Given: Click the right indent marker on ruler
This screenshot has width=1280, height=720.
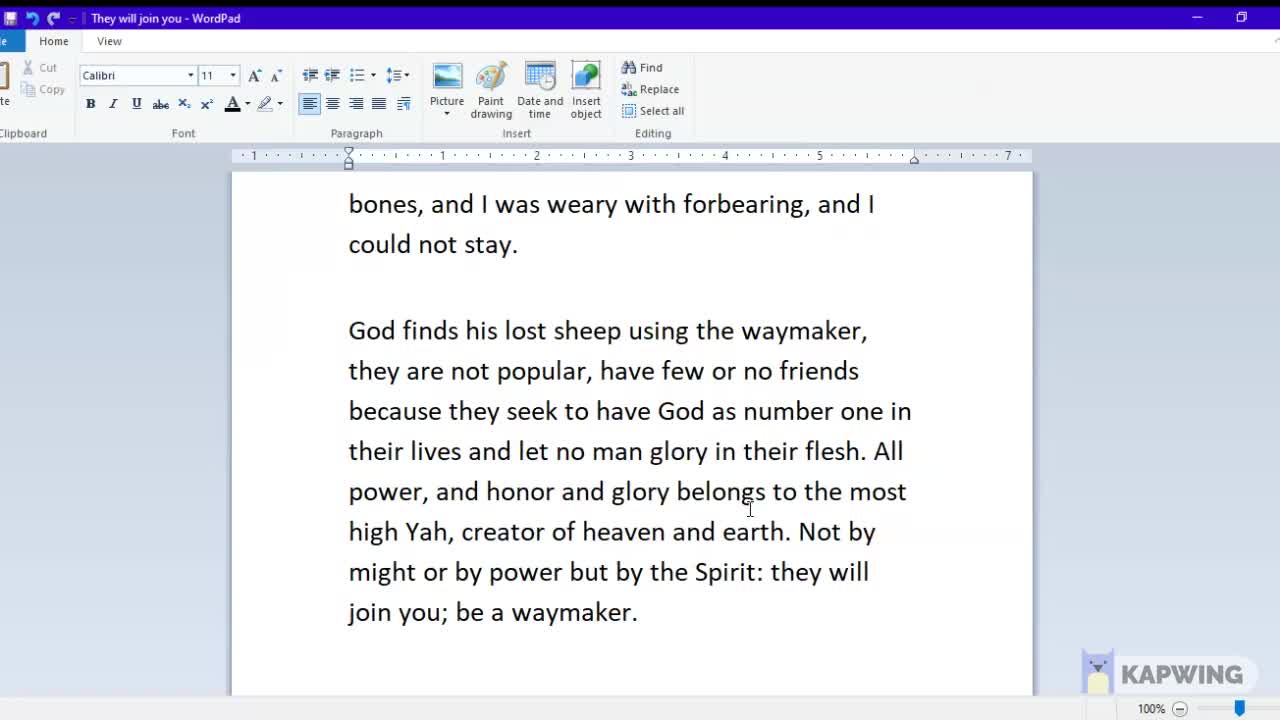Looking at the screenshot, I should click(914, 159).
